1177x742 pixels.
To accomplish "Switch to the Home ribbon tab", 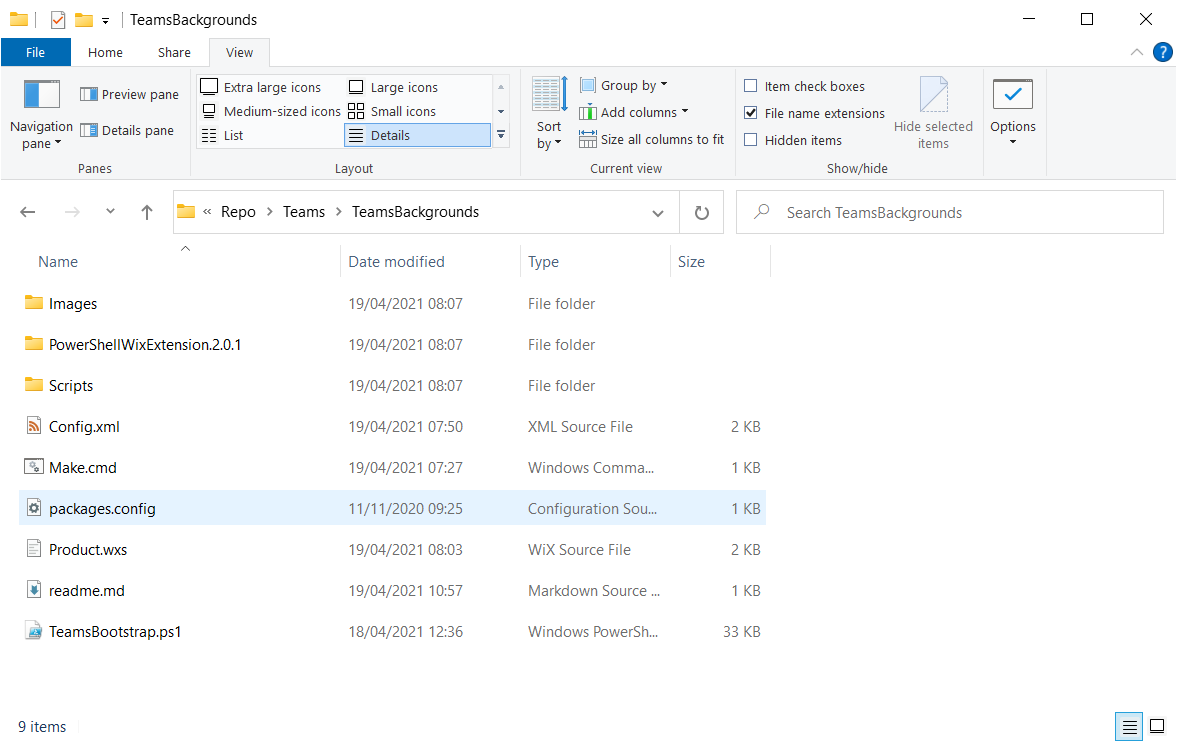I will (105, 52).
